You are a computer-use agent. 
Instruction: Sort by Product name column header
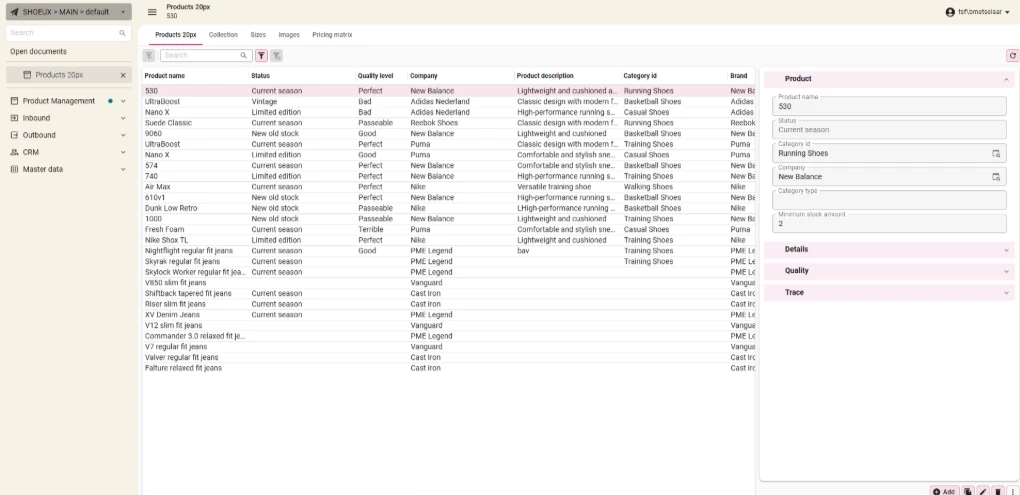165,76
